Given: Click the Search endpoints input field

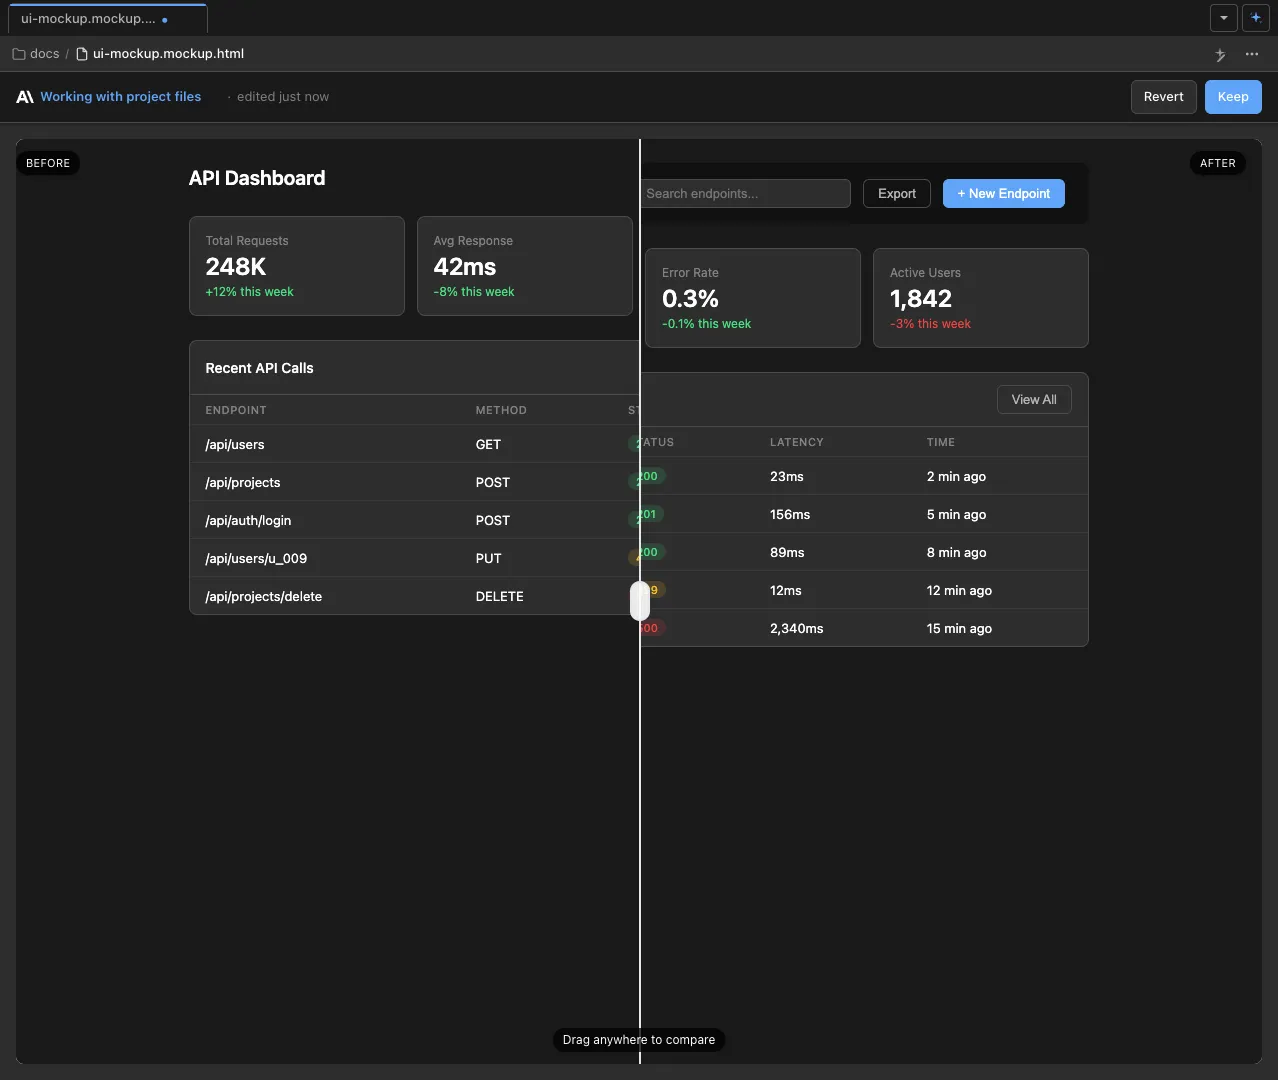Looking at the screenshot, I should [x=746, y=193].
